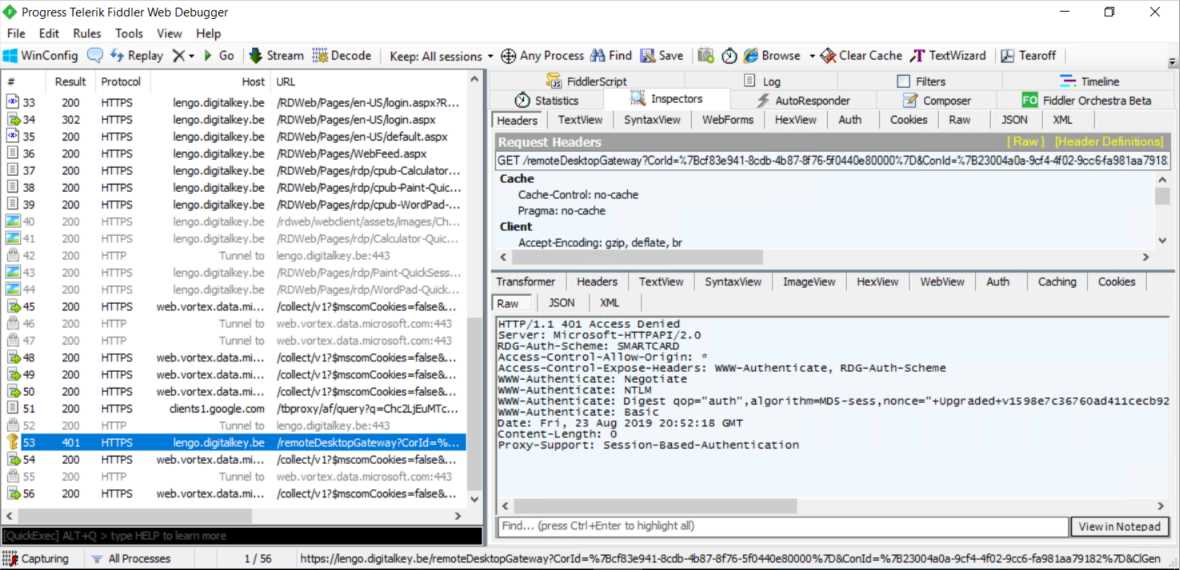Focus the QuickExec command box
The height and width of the screenshot is (570, 1180).
click(x=242, y=535)
